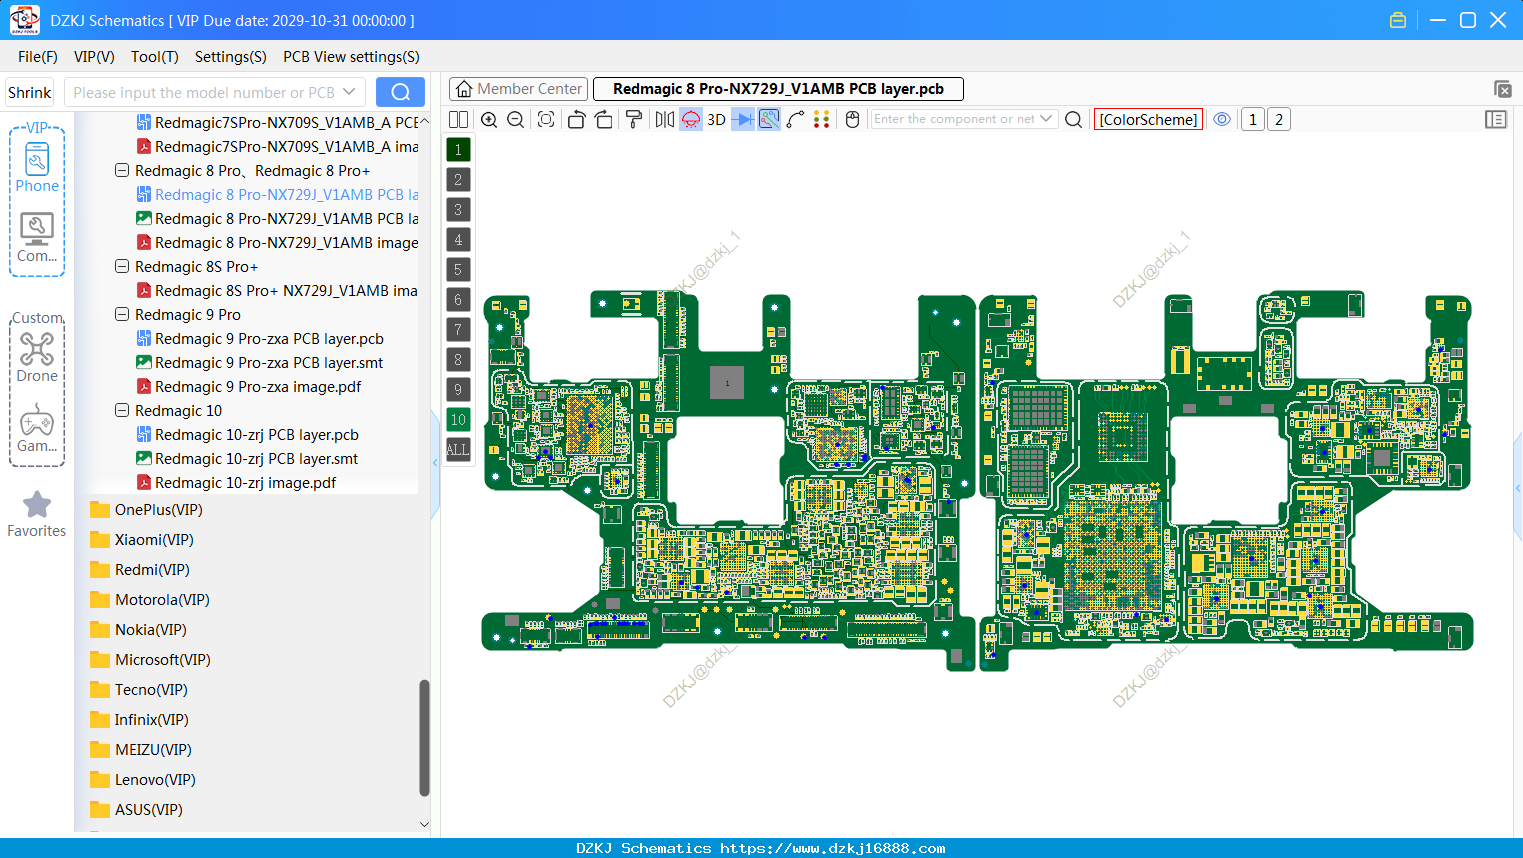Viewport: 1523px width, 858px height.
Task: Show PCB layer 5
Action: click(x=458, y=269)
